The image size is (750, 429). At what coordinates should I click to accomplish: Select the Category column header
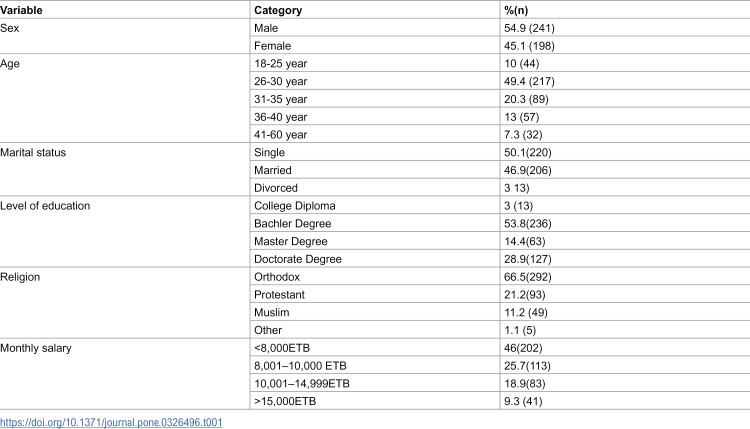(278, 10)
